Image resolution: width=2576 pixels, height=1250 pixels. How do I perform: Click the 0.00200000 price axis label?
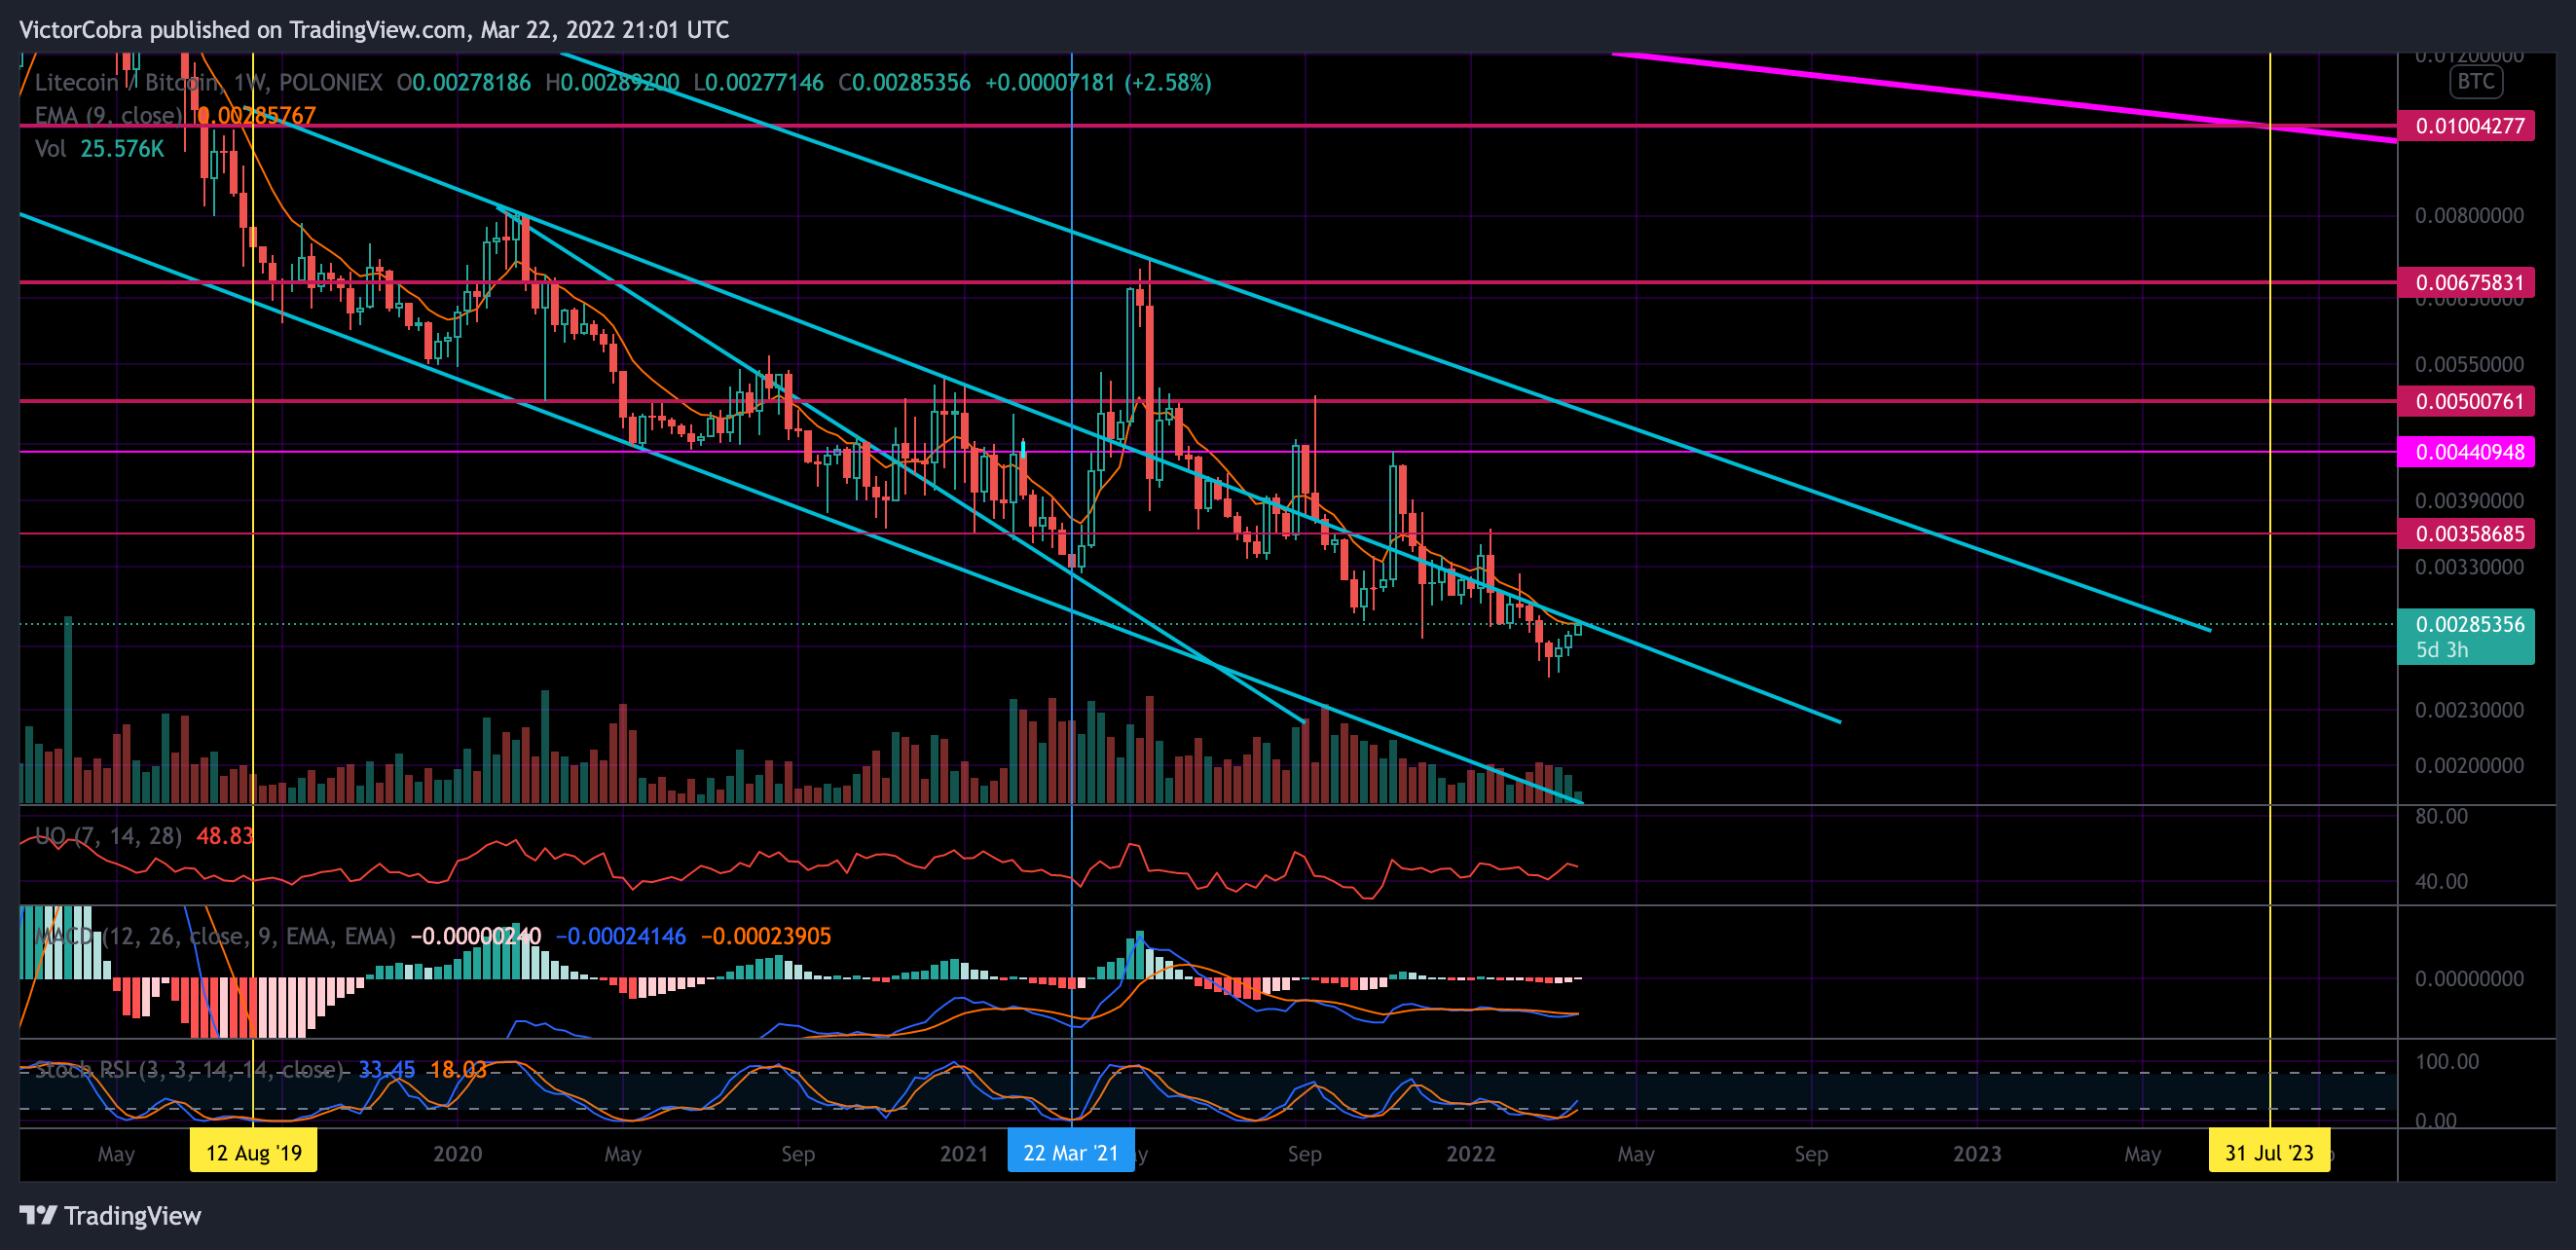[2469, 766]
